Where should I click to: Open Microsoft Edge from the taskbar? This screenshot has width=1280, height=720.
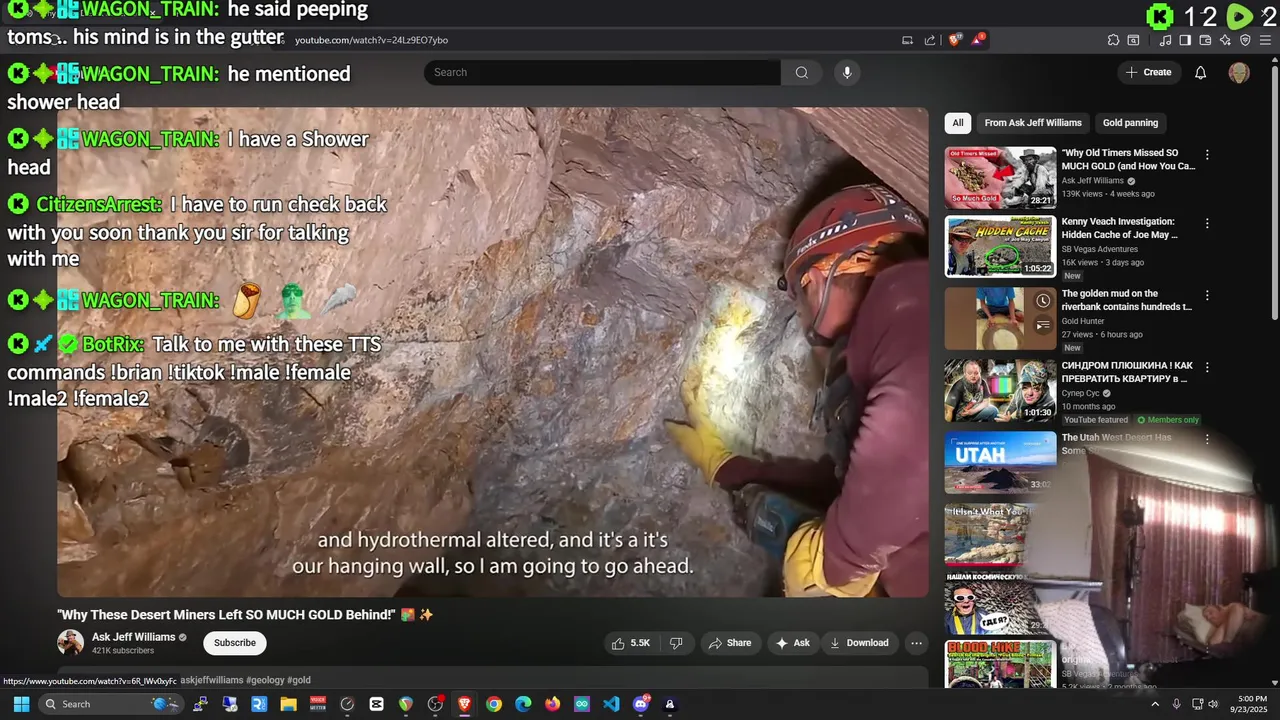tap(523, 704)
